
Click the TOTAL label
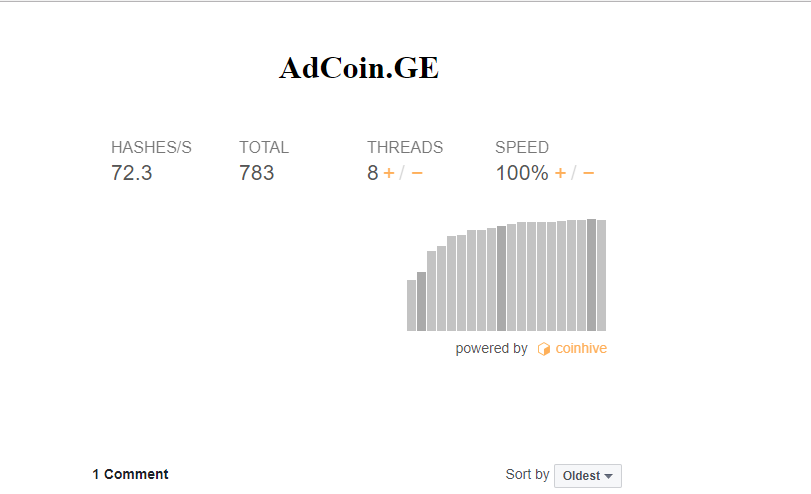(264, 147)
